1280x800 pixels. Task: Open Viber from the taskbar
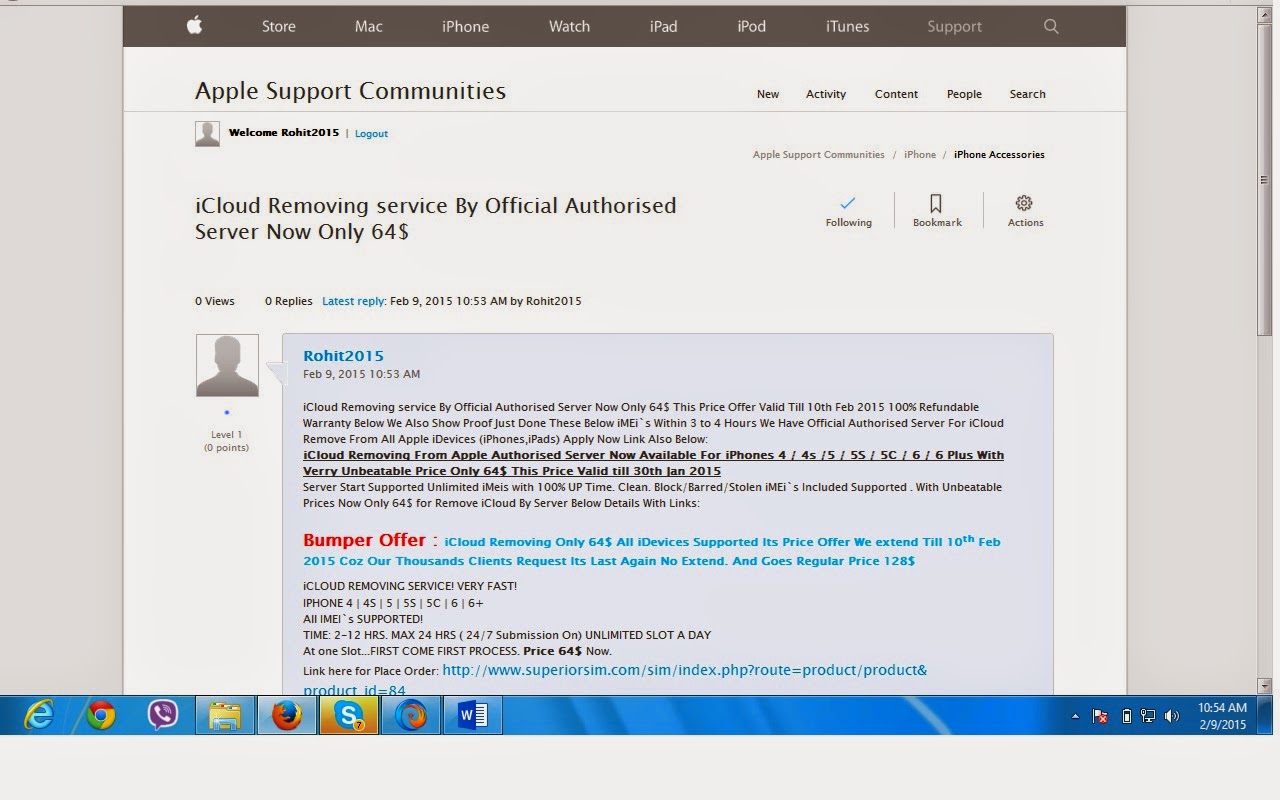click(162, 715)
